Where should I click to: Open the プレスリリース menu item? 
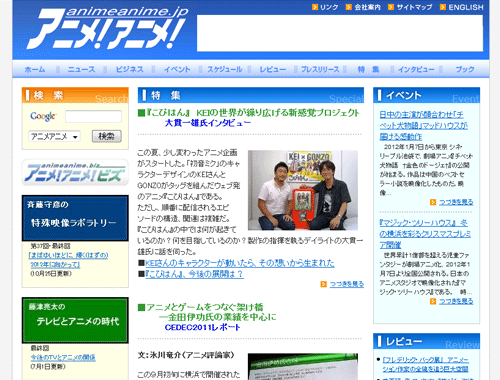pyautogui.click(x=320, y=69)
